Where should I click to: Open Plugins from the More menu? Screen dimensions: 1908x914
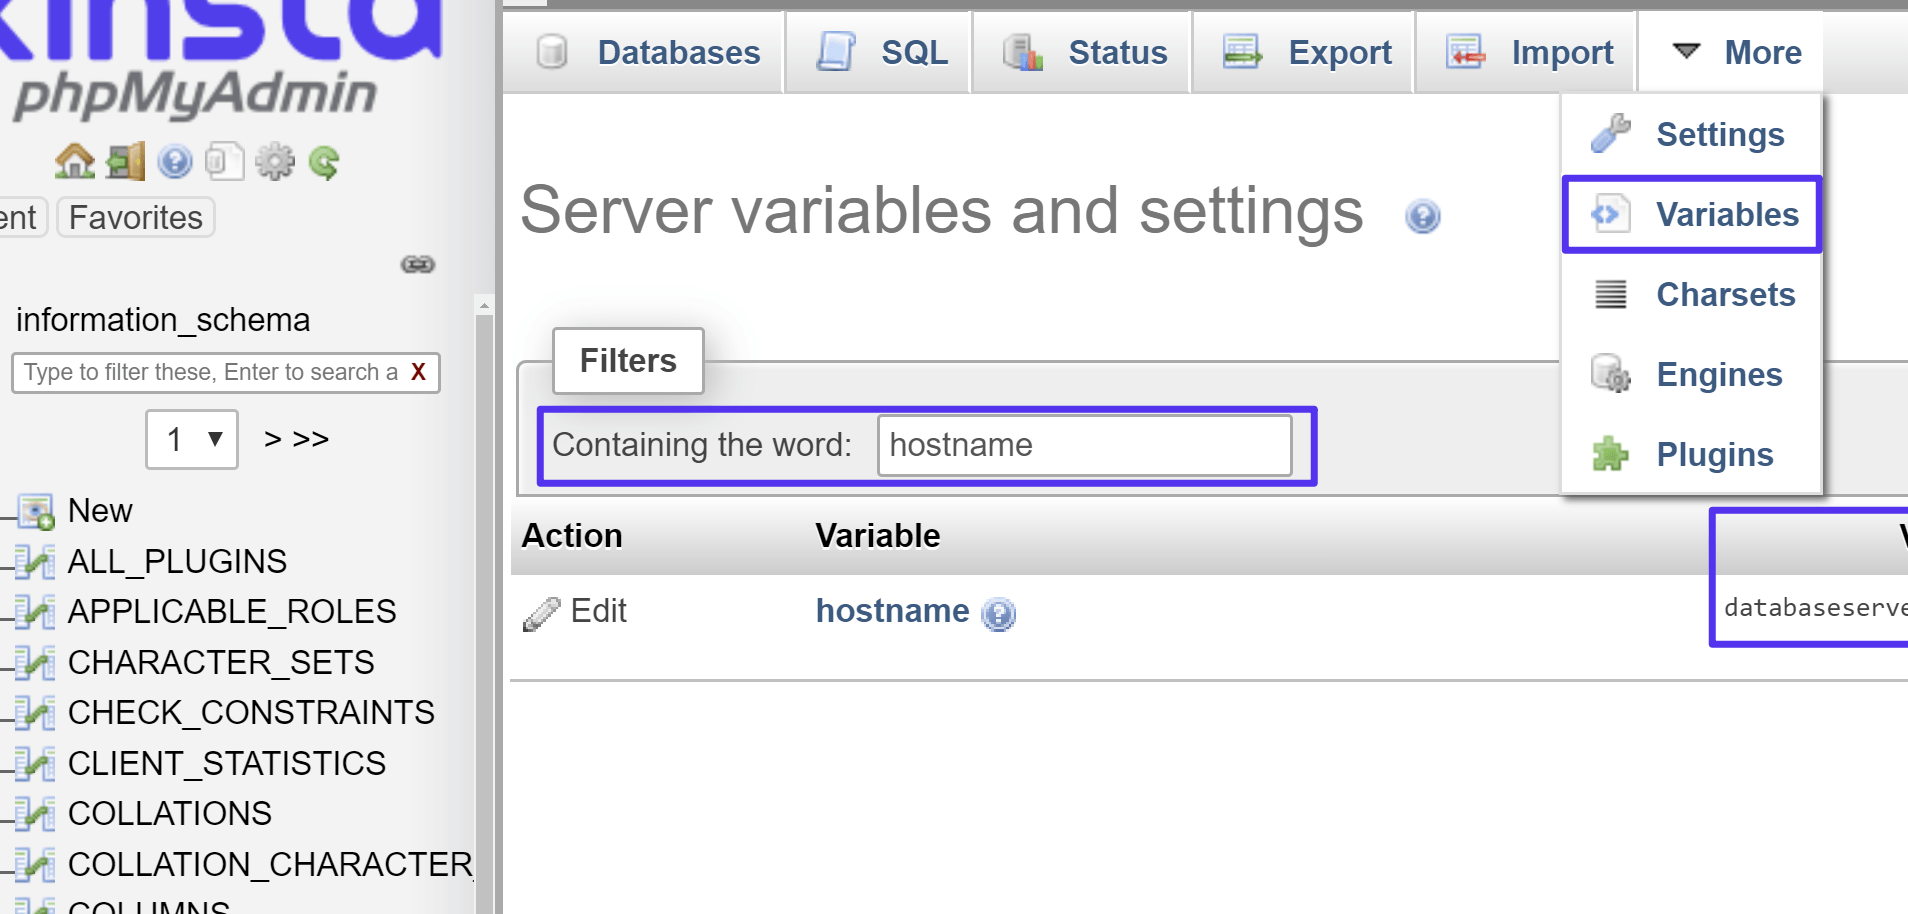click(1714, 454)
